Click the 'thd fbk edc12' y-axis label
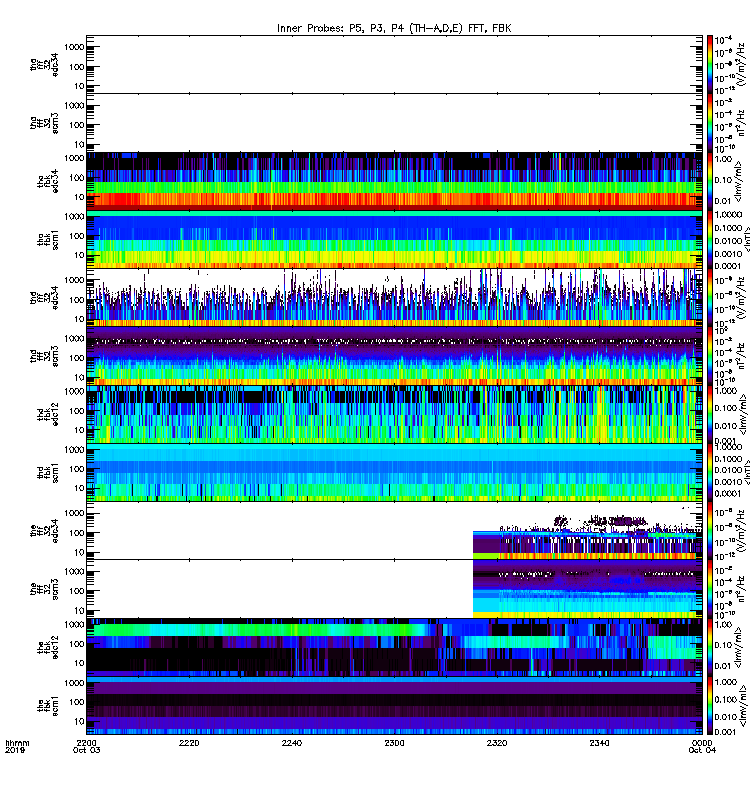 pos(48,414)
